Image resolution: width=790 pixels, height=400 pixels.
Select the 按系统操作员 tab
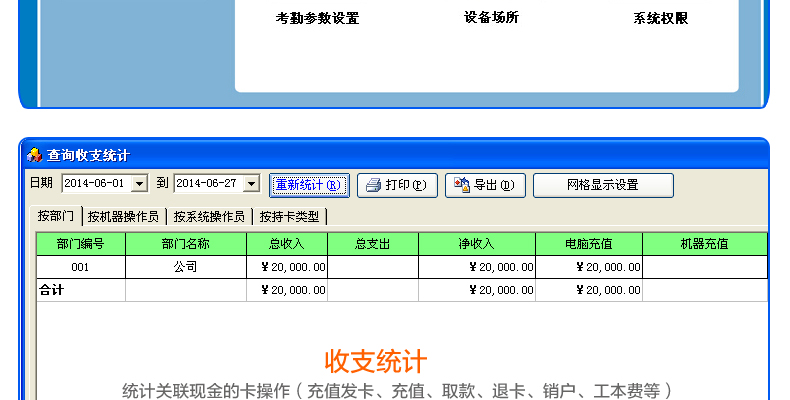(x=209, y=216)
